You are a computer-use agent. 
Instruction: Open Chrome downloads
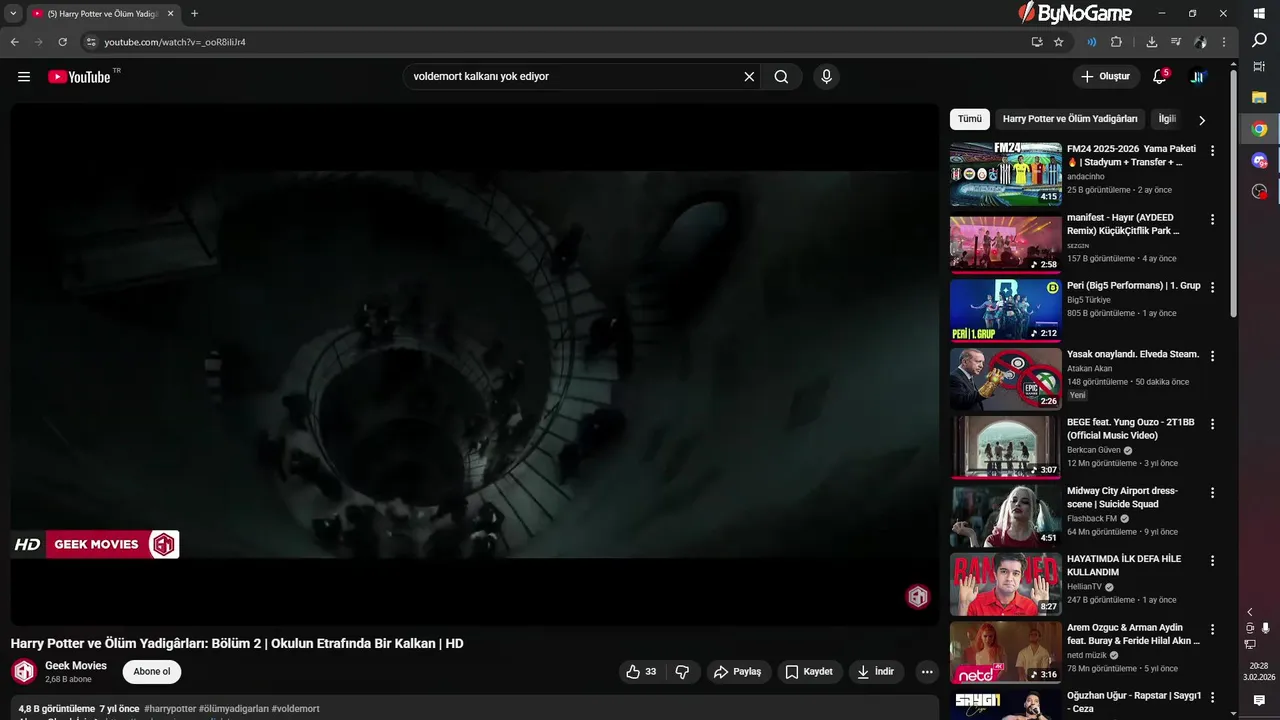(x=1152, y=42)
